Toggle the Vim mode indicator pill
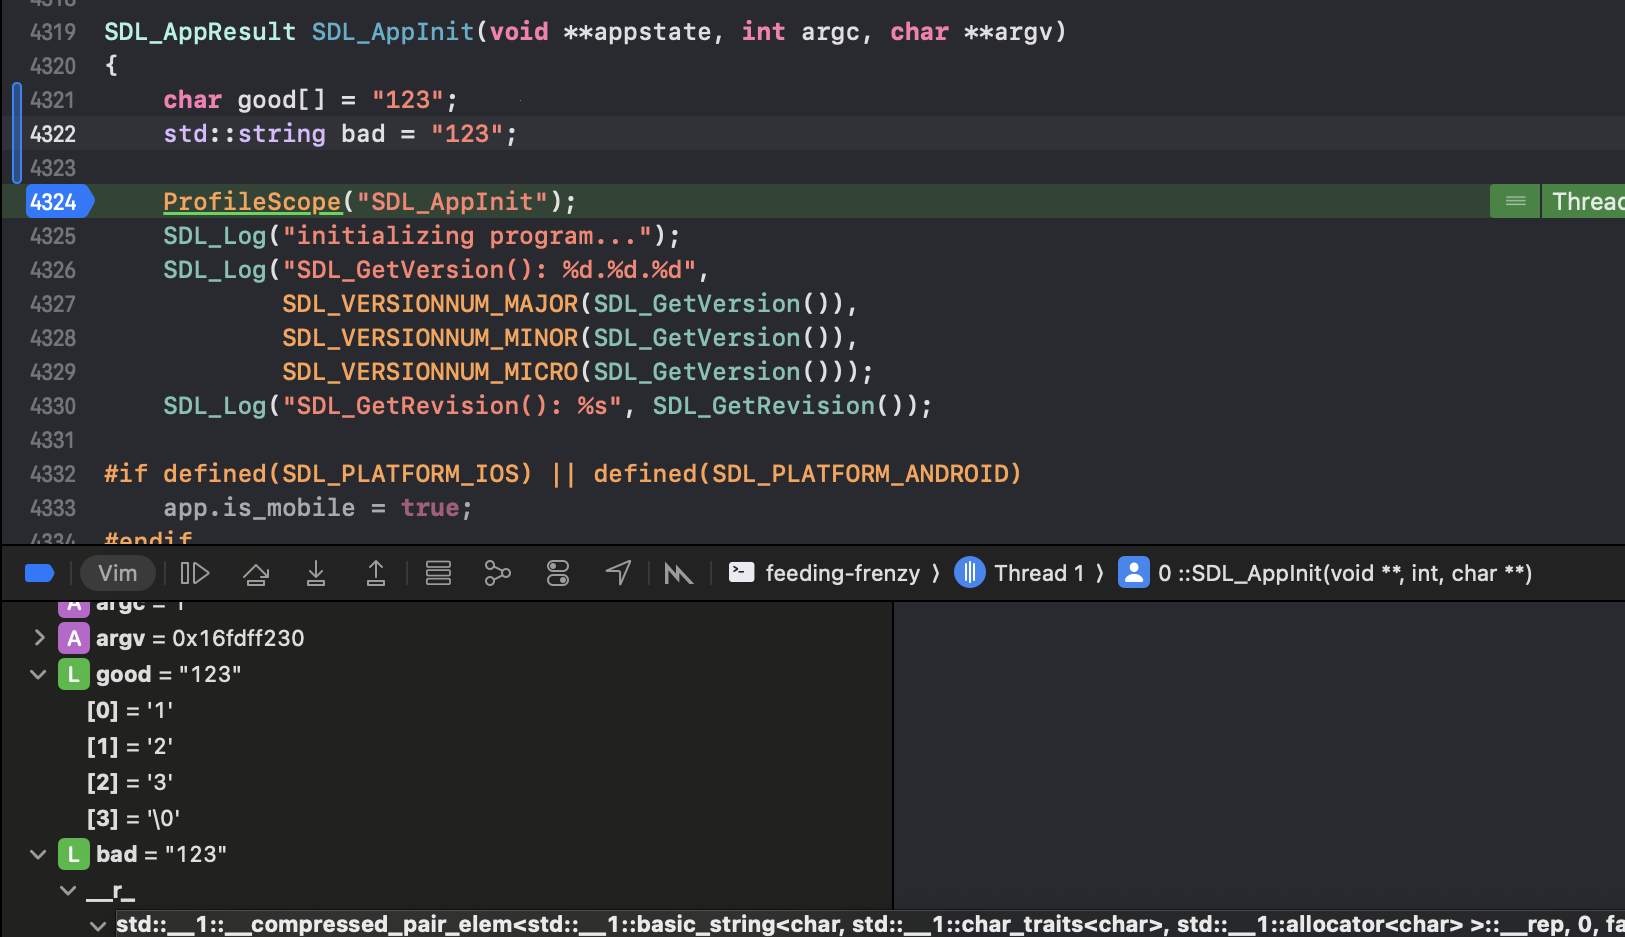Screen dimensions: 1625x937 (118, 573)
